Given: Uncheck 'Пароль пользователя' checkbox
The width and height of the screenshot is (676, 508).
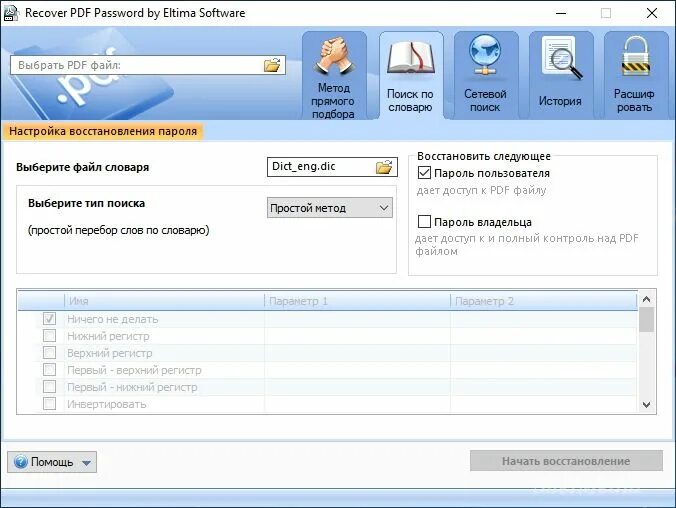Looking at the screenshot, I should point(424,173).
